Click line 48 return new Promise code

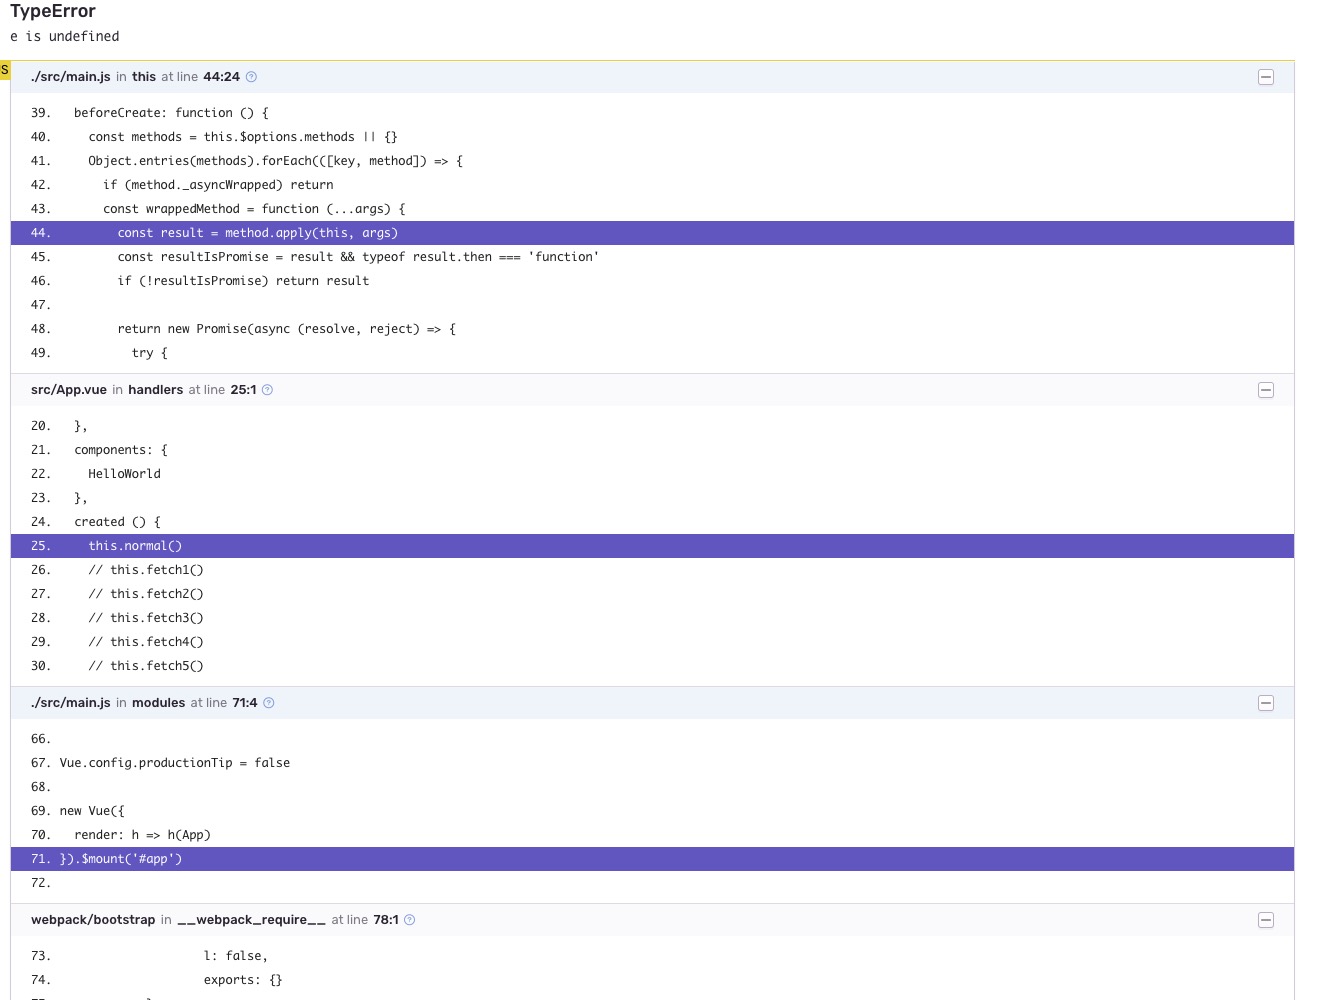point(286,329)
